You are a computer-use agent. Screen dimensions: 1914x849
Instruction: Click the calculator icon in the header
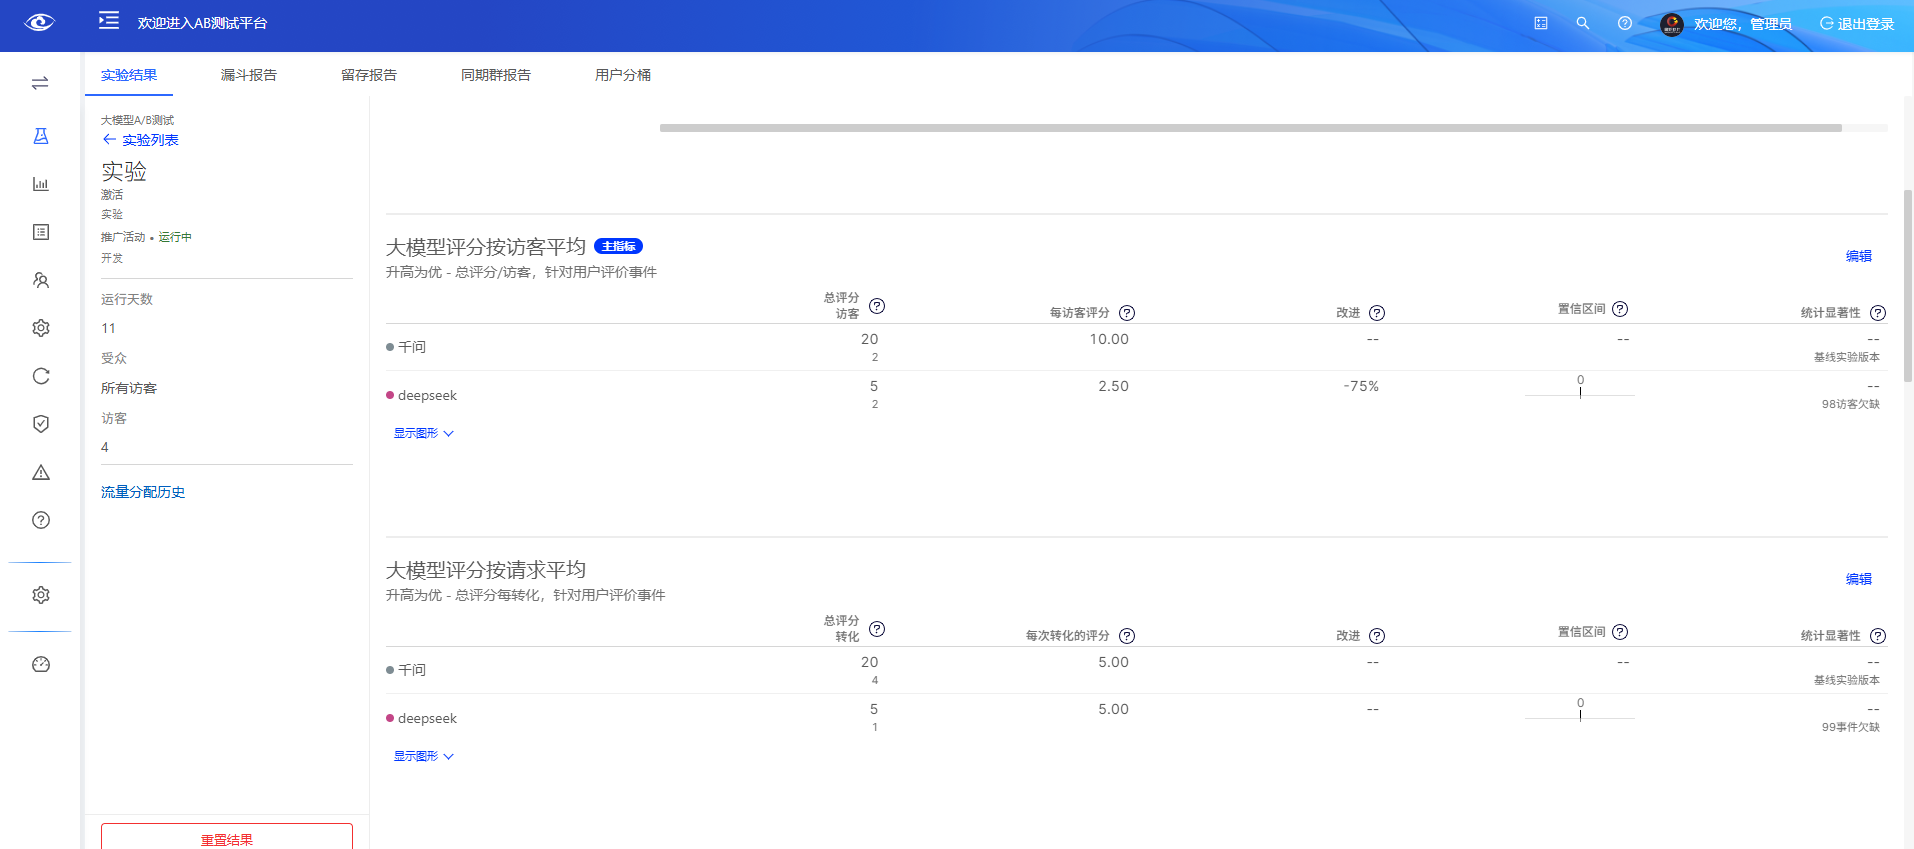(1541, 23)
